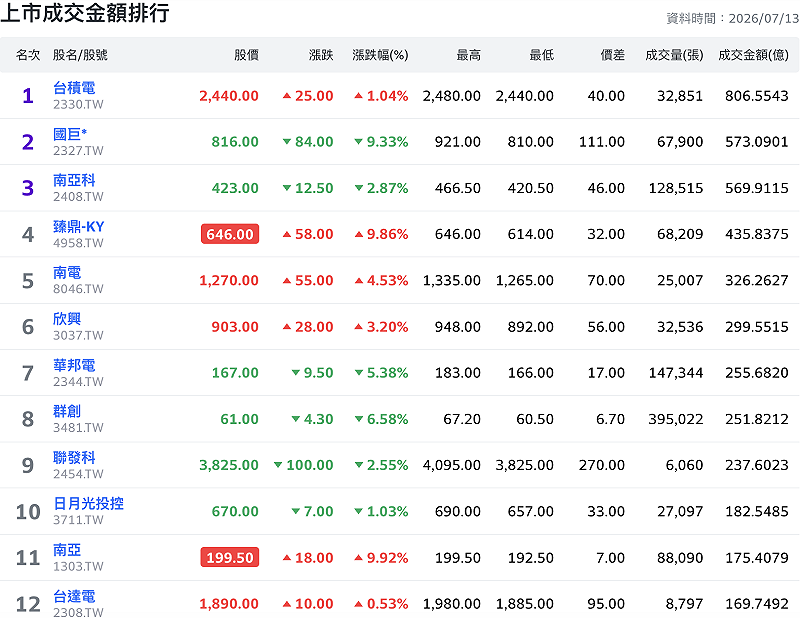The height and width of the screenshot is (618, 800).
Task: Click the 3,825.00 price in the 股價 column
Action: coord(229,465)
